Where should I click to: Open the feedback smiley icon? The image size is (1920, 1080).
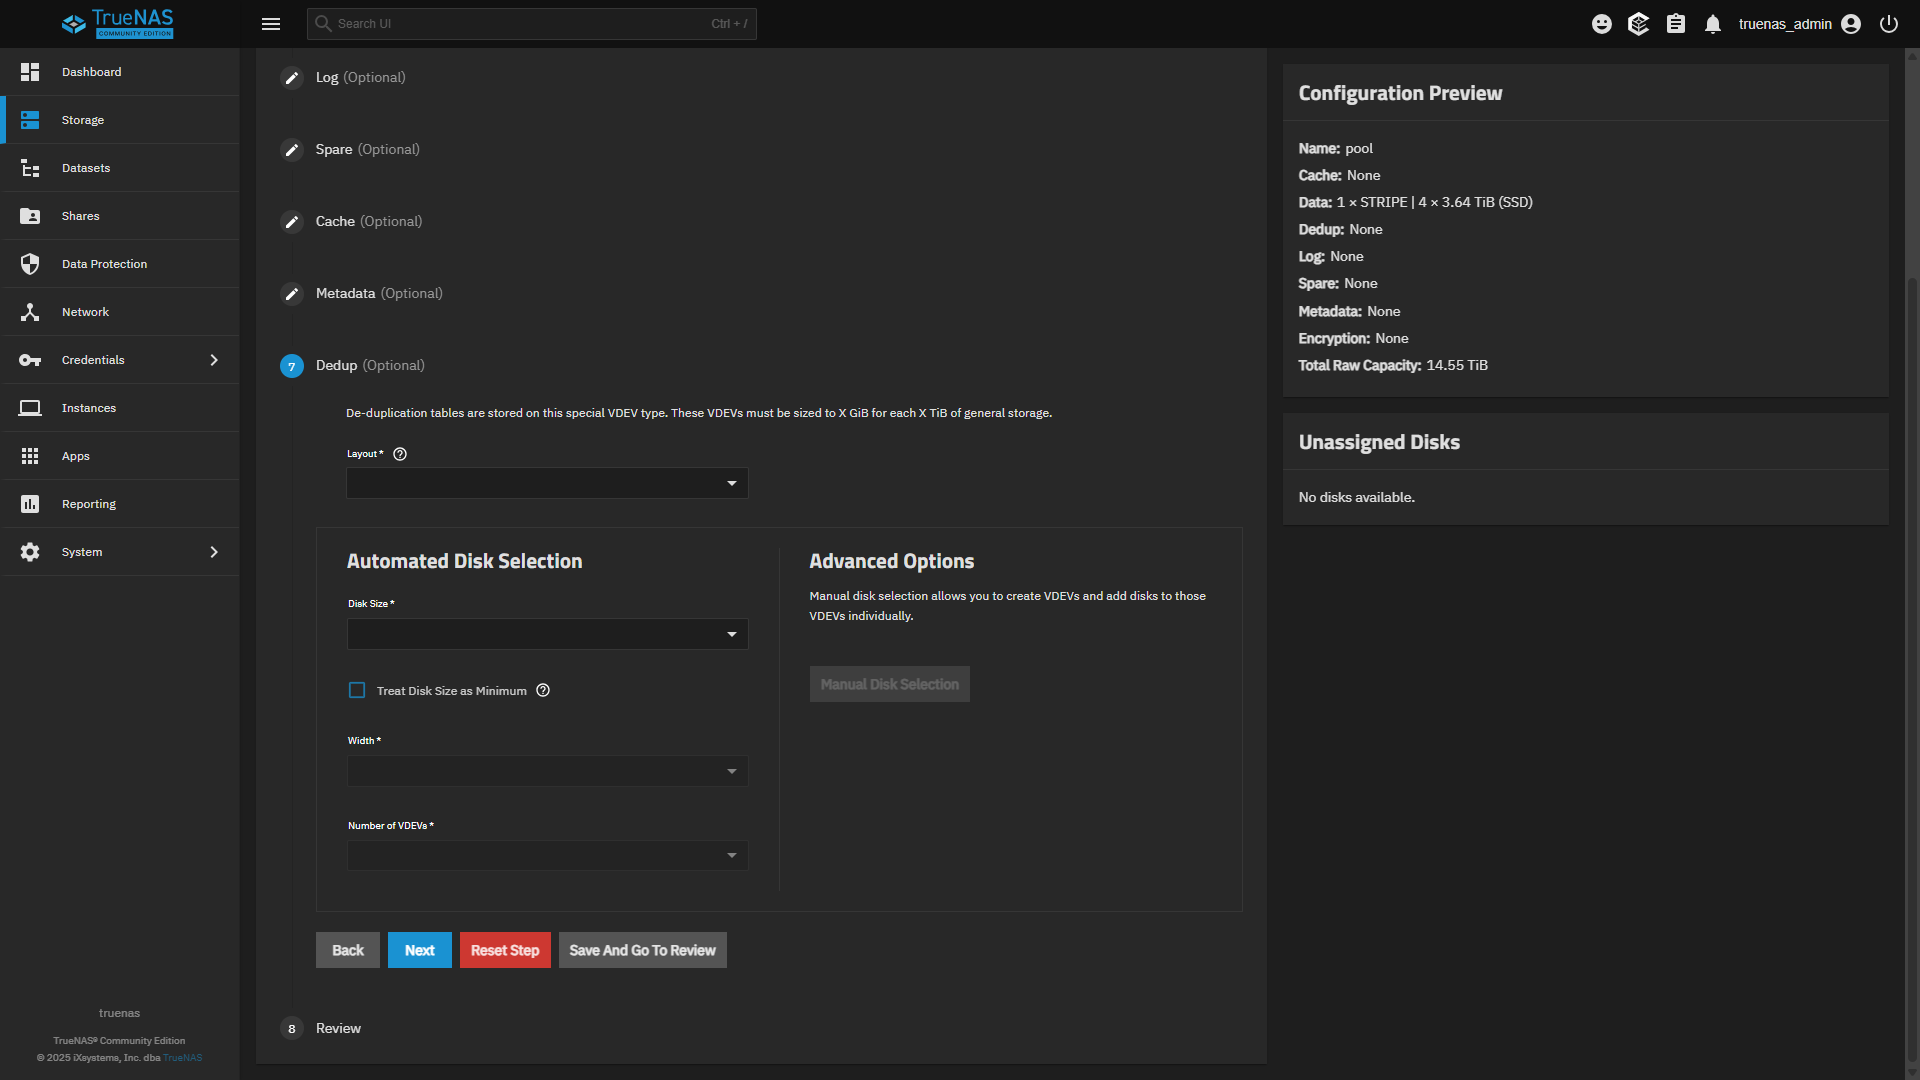[x=1601, y=24]
